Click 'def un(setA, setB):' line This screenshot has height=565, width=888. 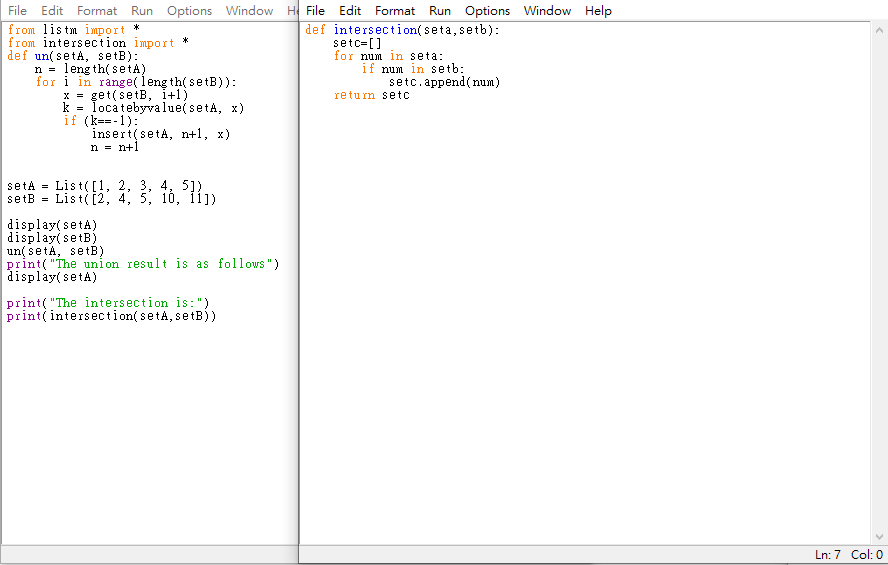73,56
